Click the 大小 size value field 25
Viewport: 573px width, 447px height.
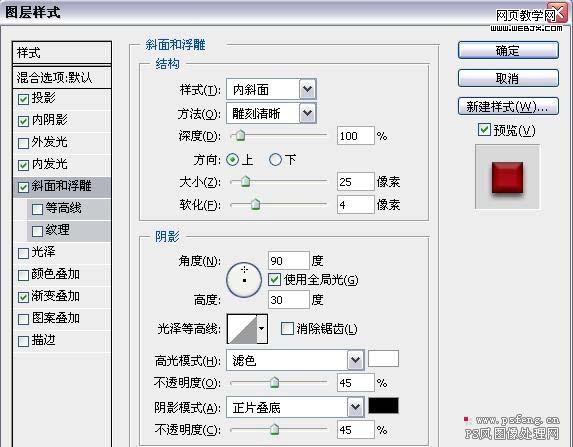[x=356, y=182]
